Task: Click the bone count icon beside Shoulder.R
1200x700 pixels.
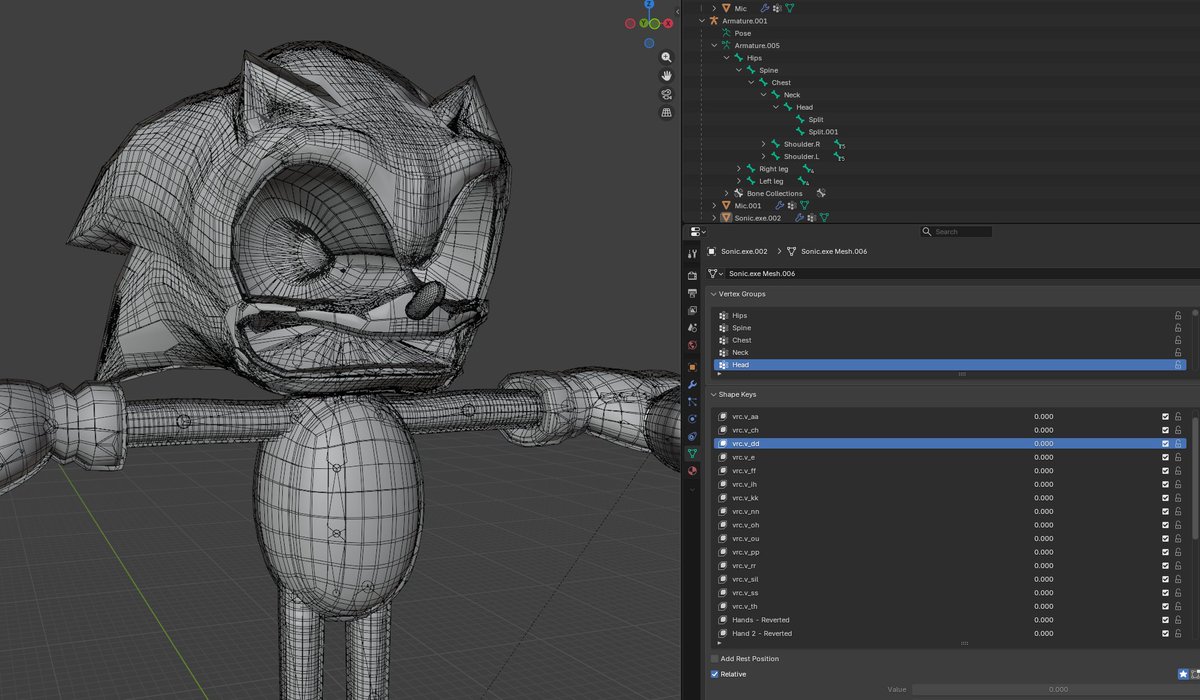Action: tap(839, 144)
